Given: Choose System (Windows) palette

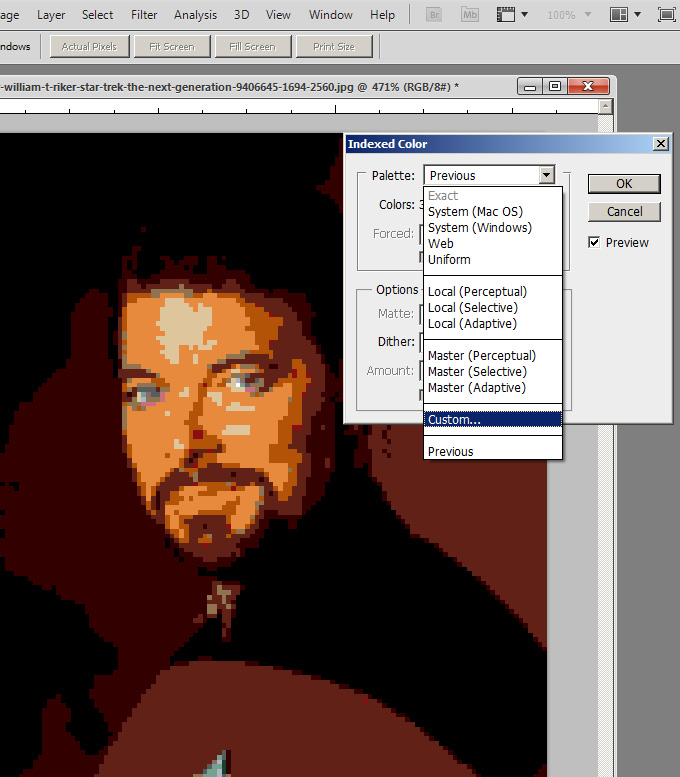Looking at the screenshot, I should (x=493, y=227).
